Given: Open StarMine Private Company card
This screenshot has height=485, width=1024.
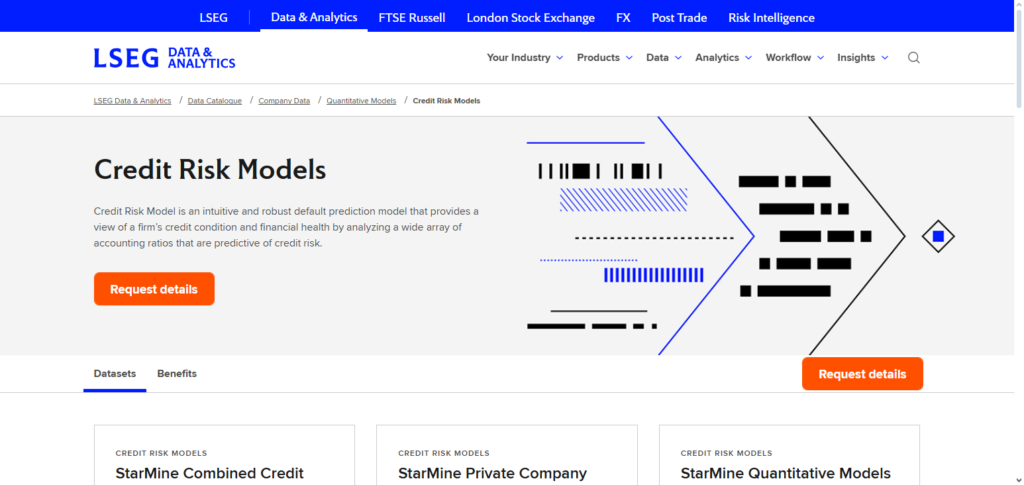Looking at the screenshot, I should pyautogui.click(x=507, y=456).
